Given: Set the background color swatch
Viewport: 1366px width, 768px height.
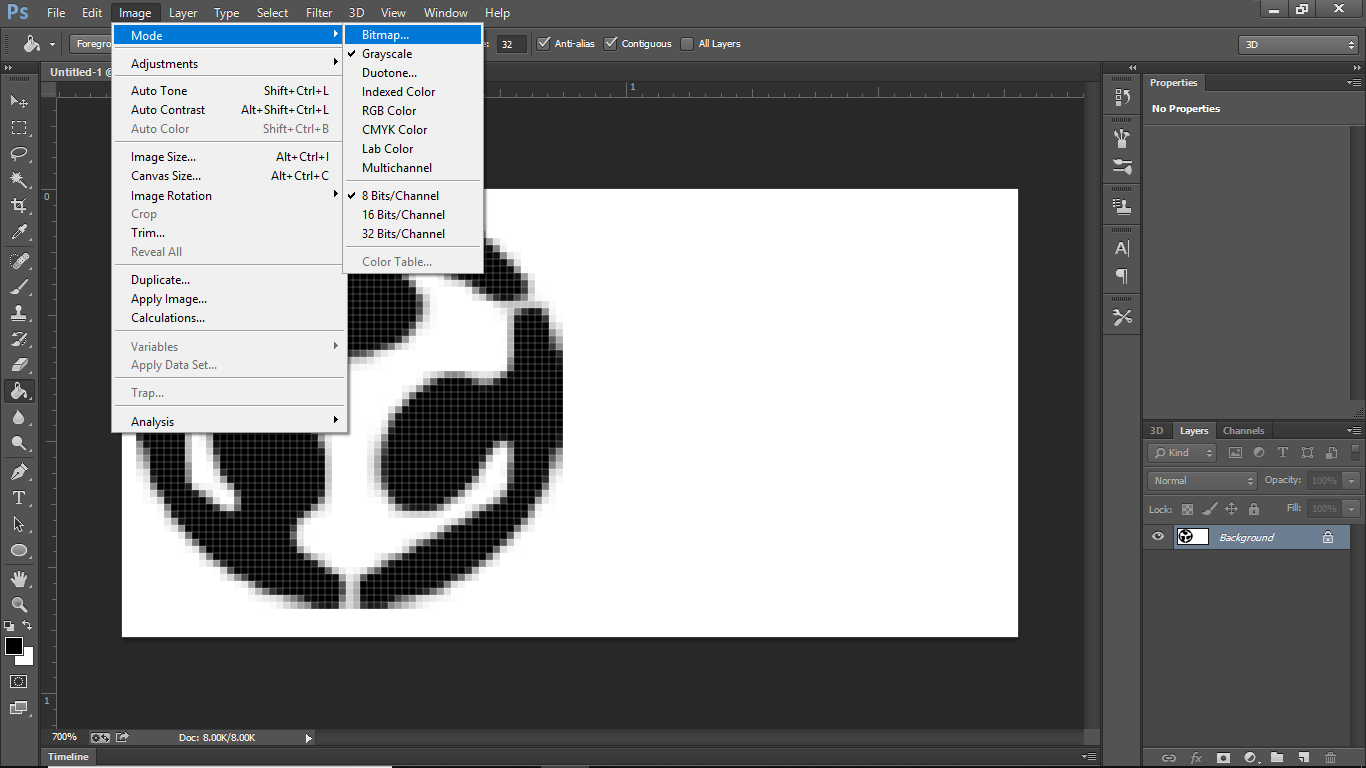Looking at the screenshot, I should point(27,658).
